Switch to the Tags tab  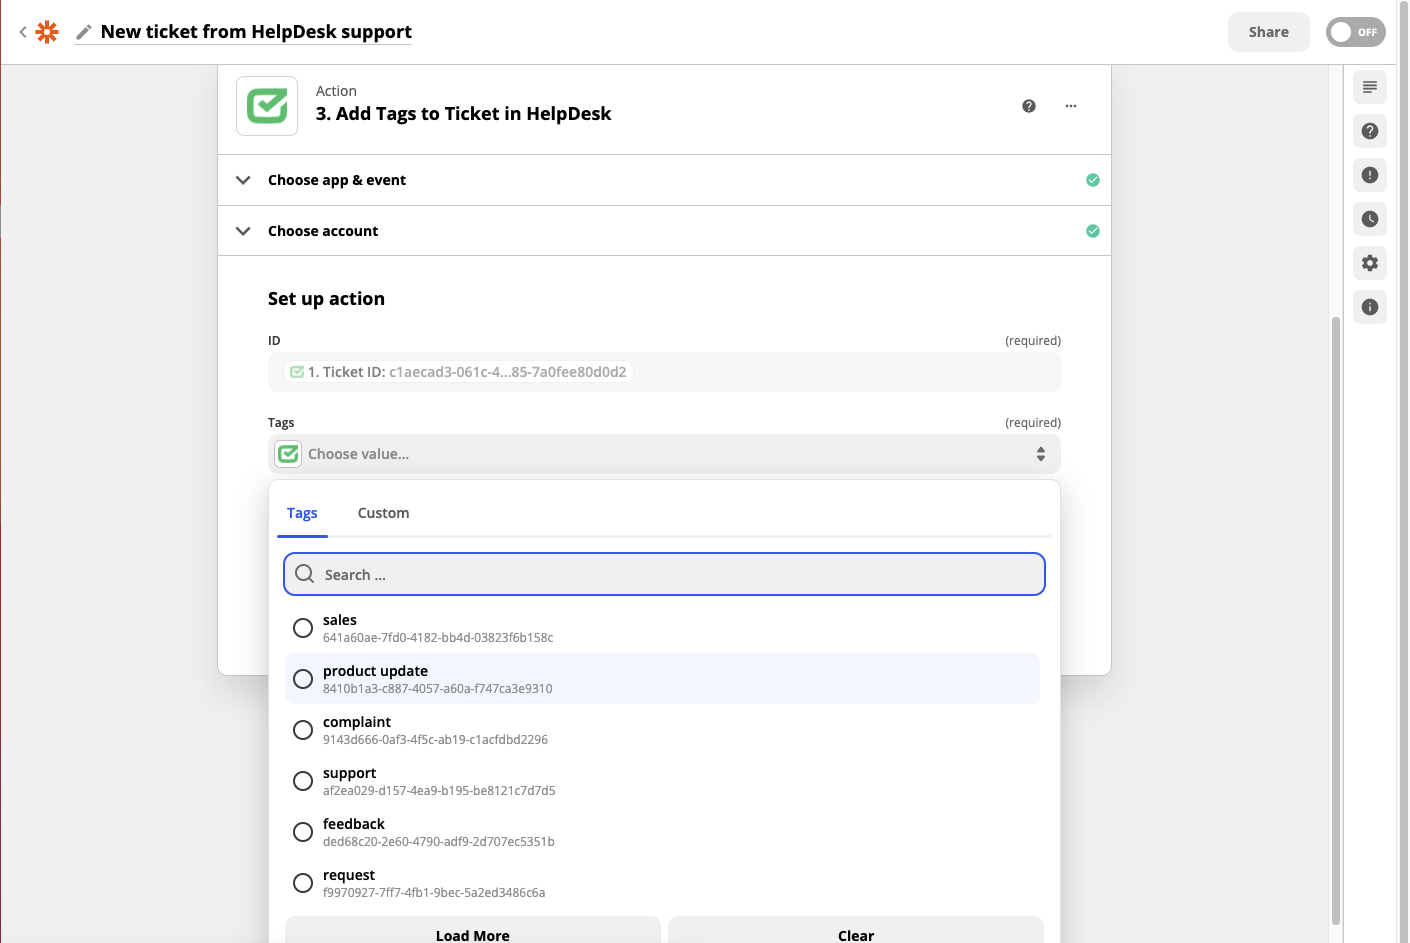coord(302,513)
